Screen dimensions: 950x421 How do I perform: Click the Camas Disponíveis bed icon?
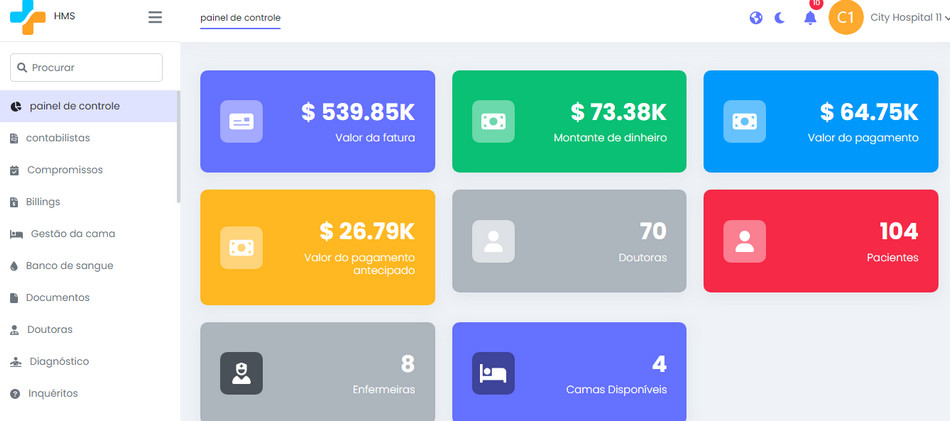(x=493, y=373)
